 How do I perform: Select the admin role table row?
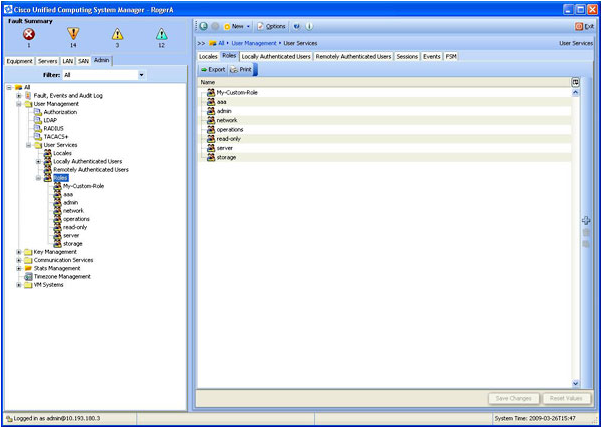click(384, 111)
